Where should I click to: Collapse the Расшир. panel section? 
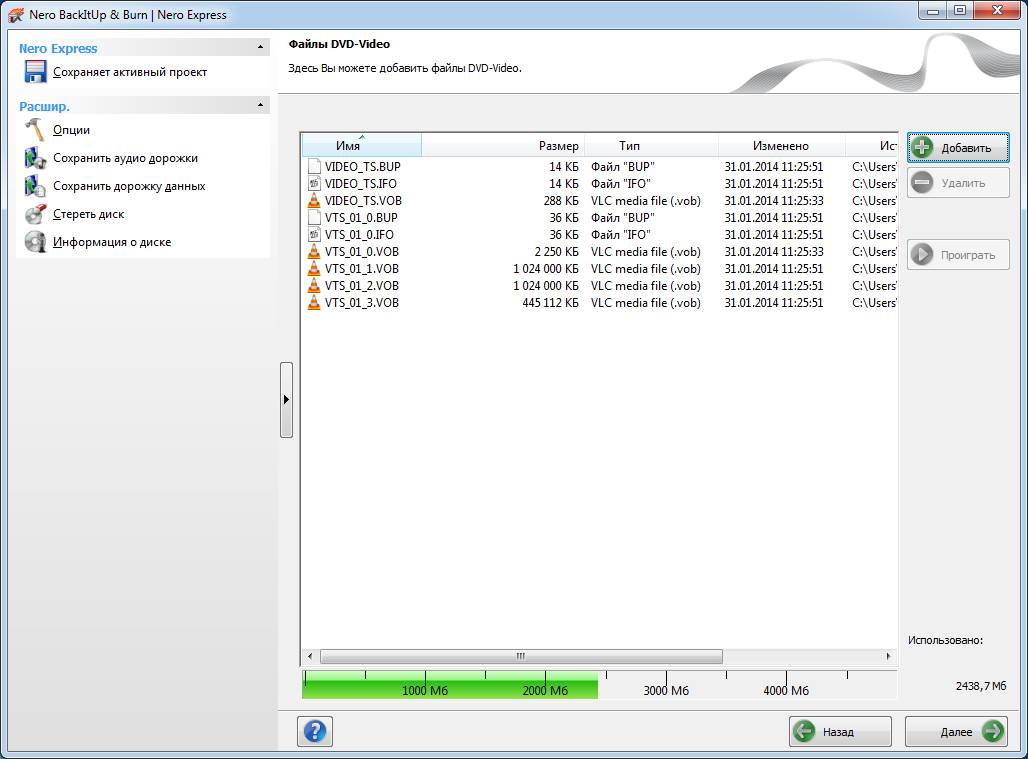pos(260,105)
